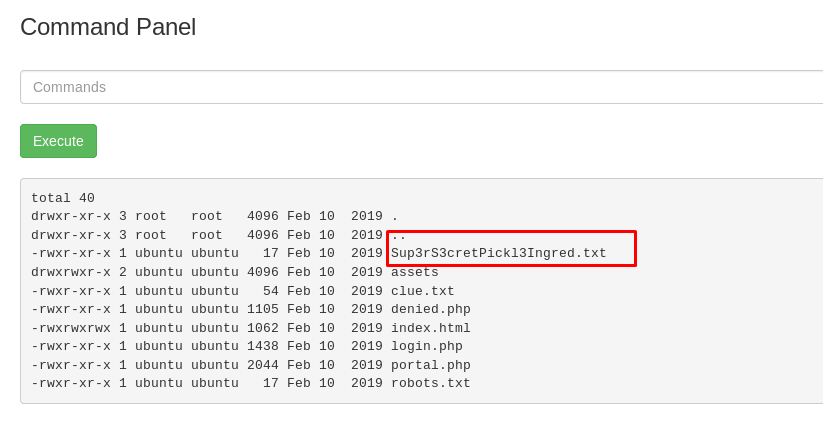Select the highlighted Sup3rS3cretPickl3Ingred.txt filename
The width and height of the screenshot is (823, 424).
[499, 253]
